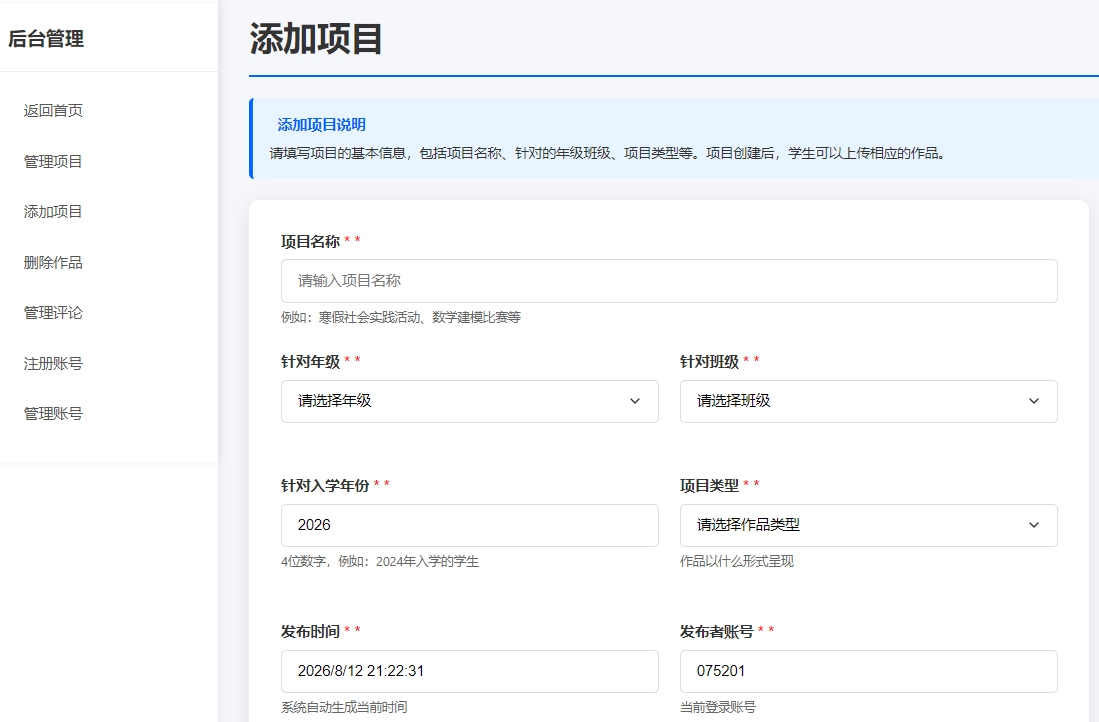1099x722 pixels.
Task: Open the 请选择作品类型 dropdown
Action: point(868,525)
